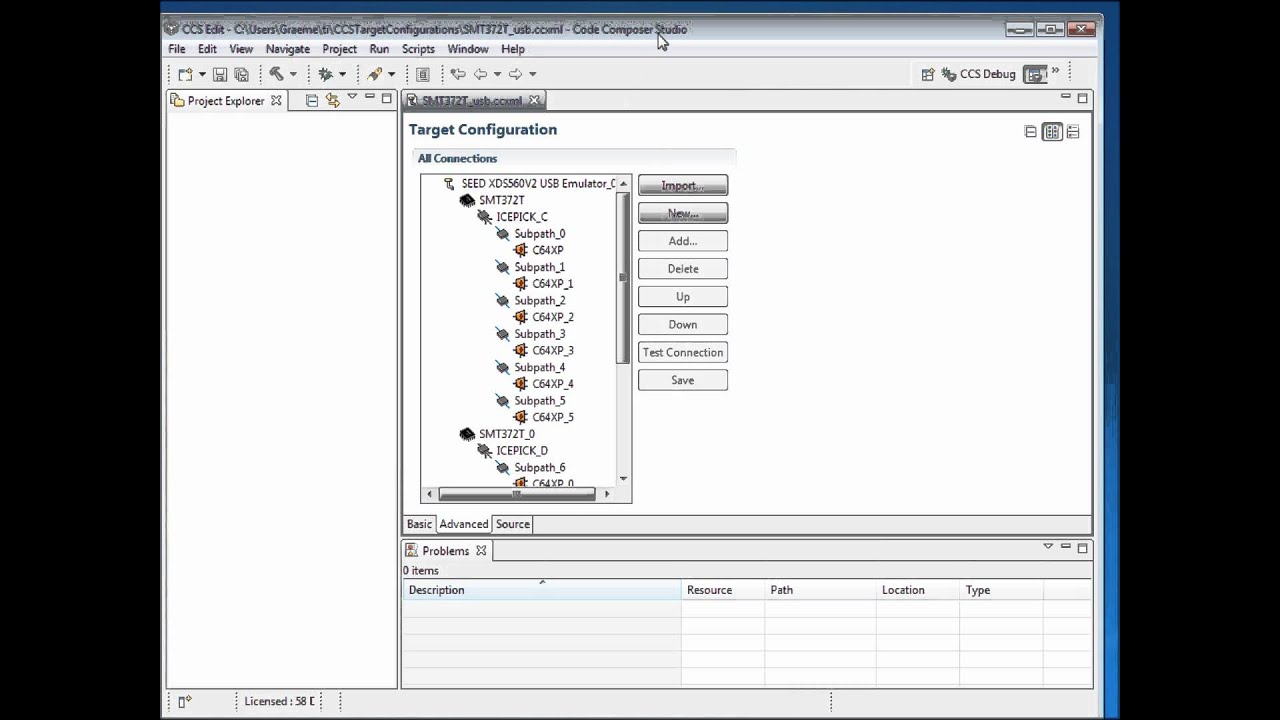Open the New file dropdown arrow

pos(202,74)
